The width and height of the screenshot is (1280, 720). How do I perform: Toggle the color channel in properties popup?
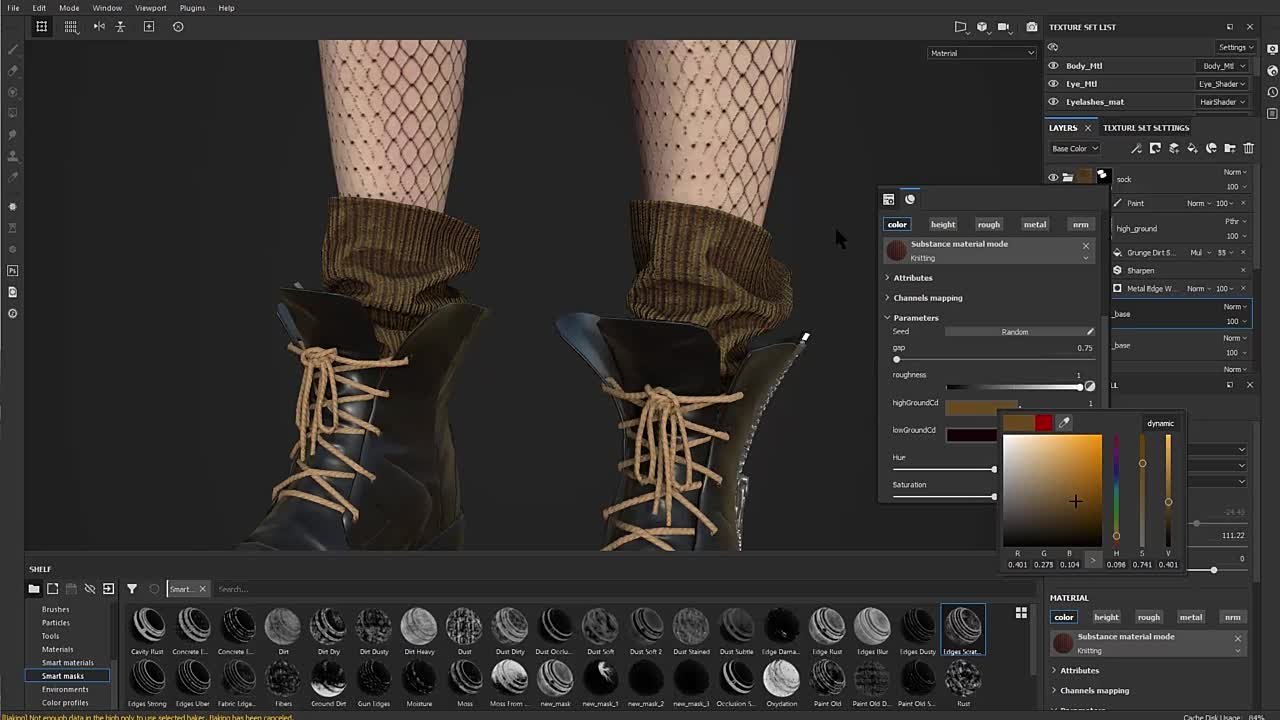897,224
